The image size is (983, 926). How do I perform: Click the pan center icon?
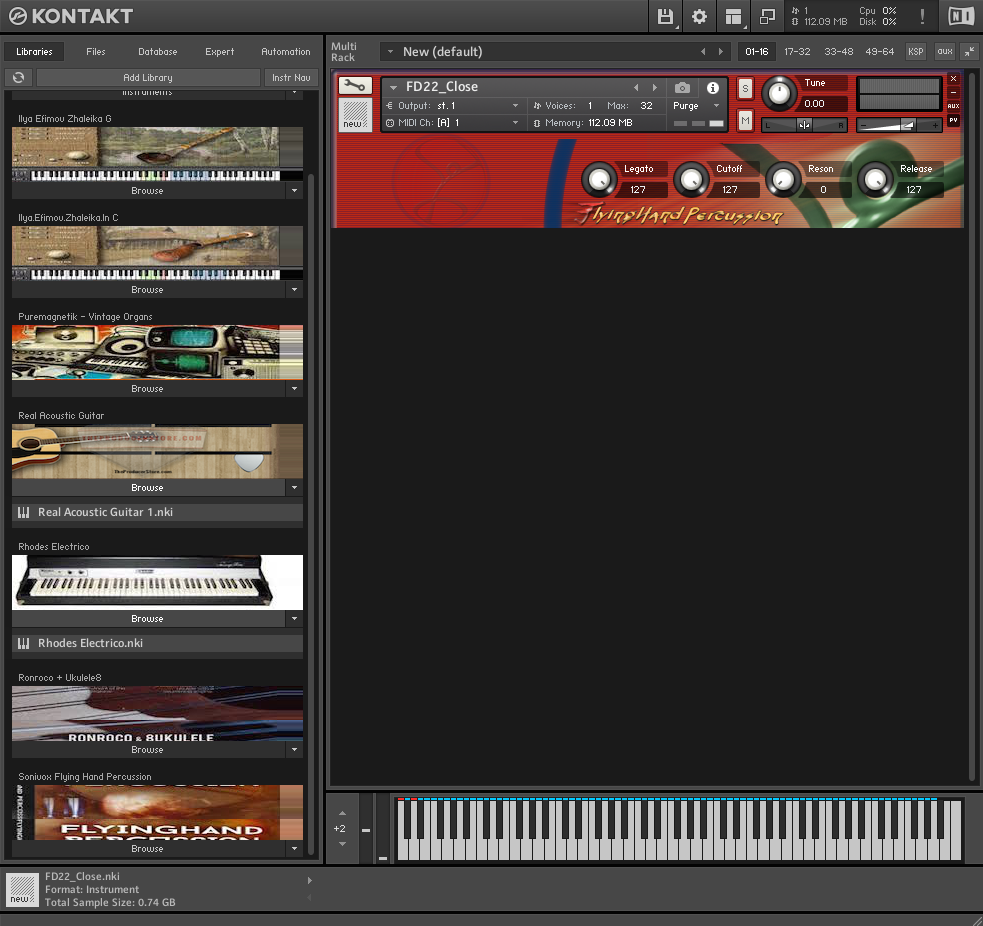tap(804, 125)
